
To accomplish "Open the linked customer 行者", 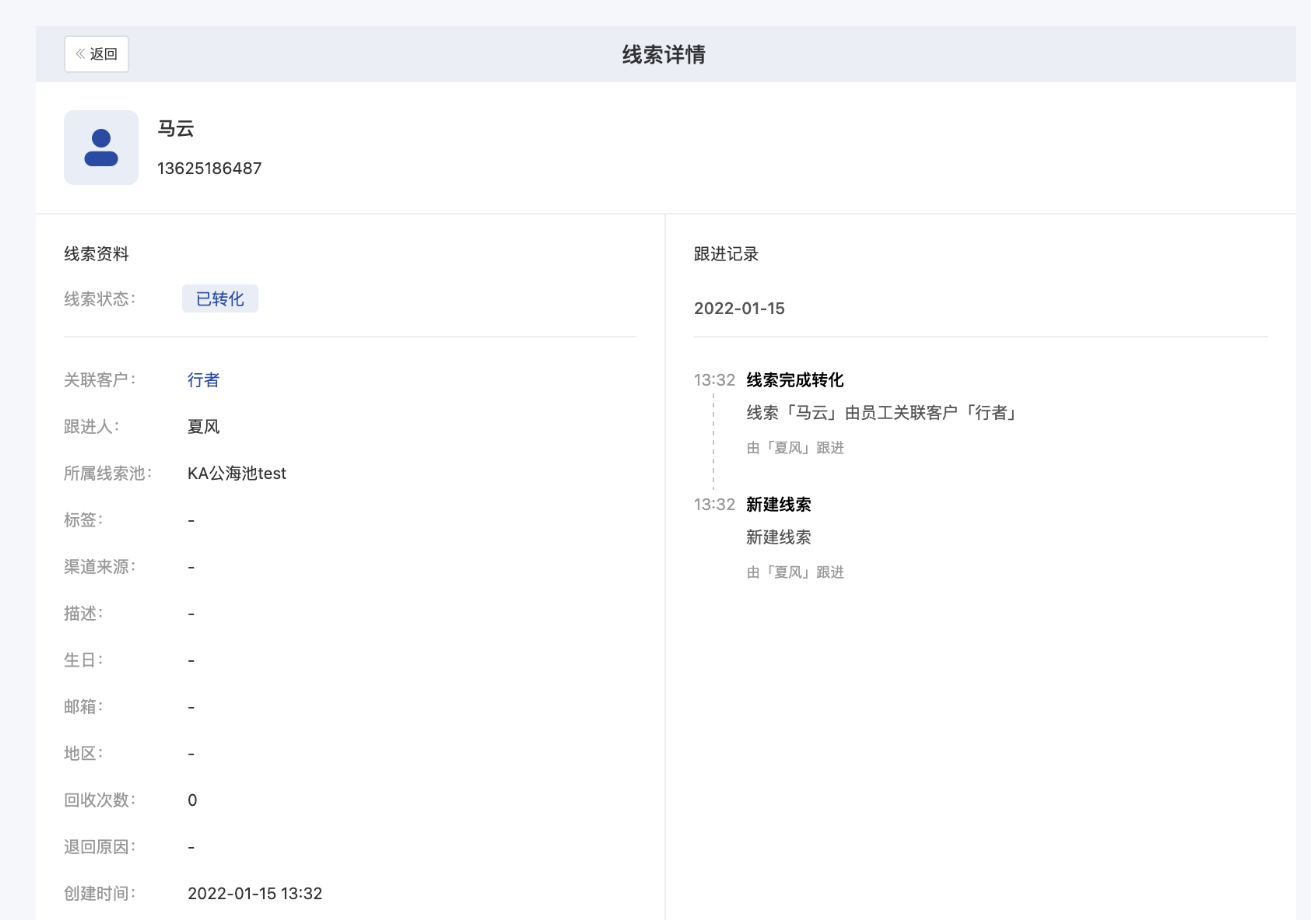I will tap(203, 380).
